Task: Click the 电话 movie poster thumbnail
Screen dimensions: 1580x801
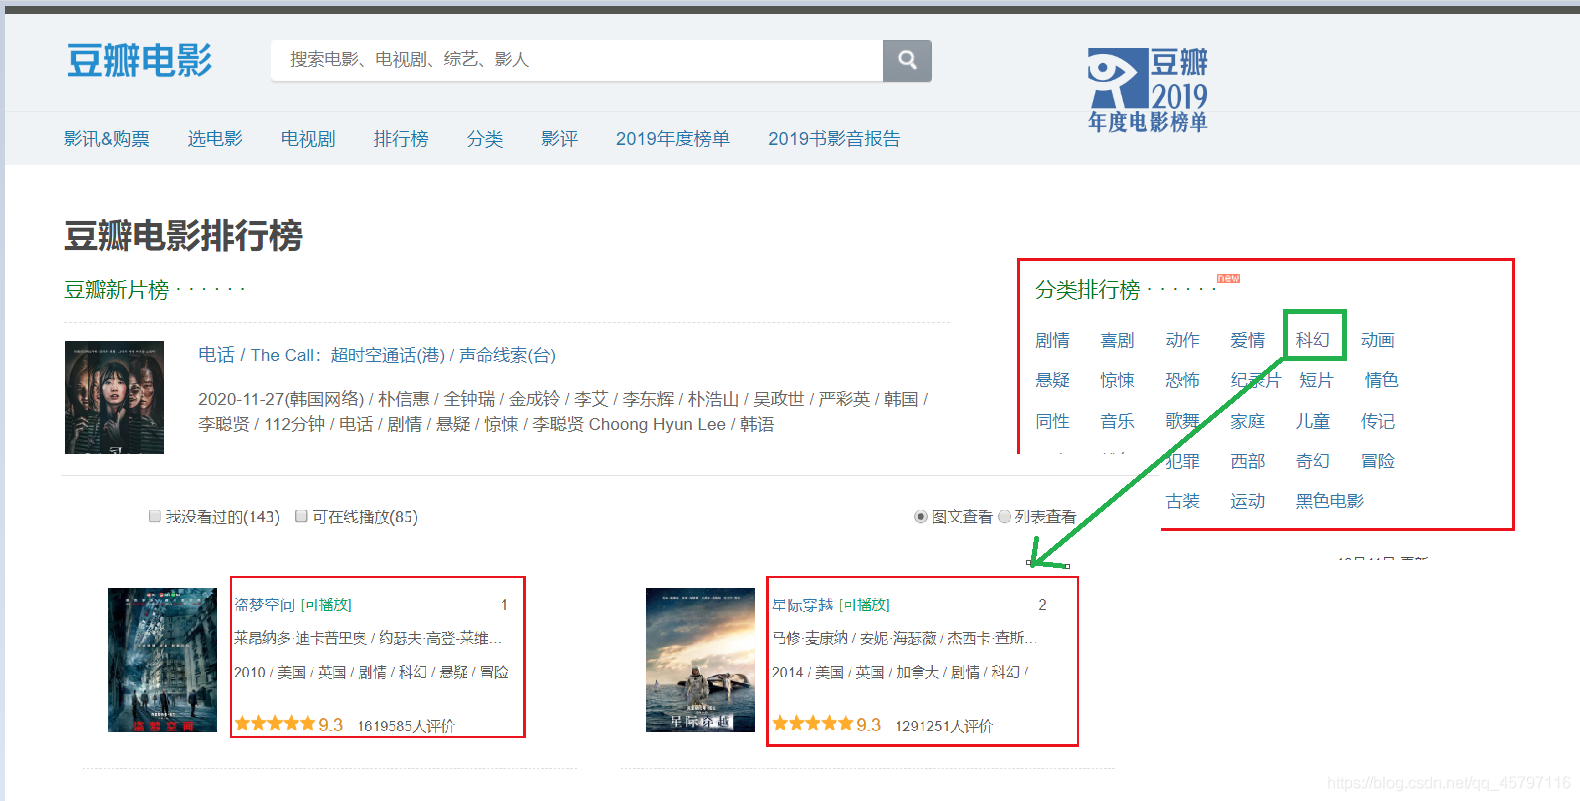Action: pos(114,397)
